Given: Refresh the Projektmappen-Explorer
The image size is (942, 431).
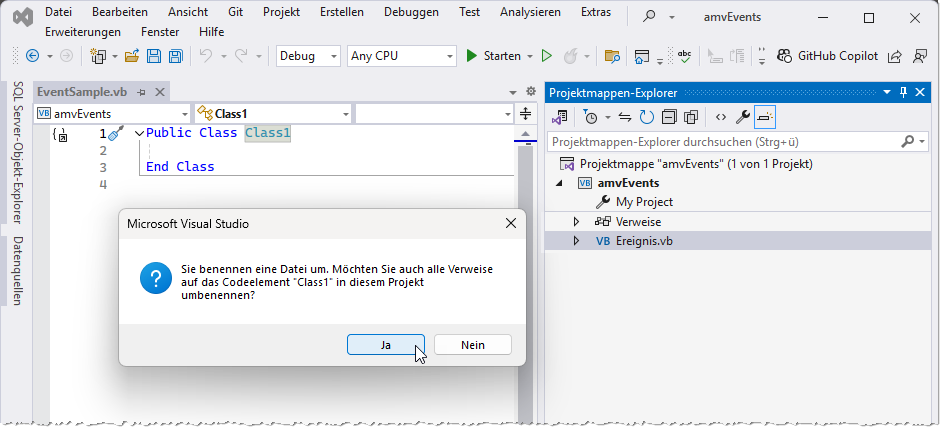Looking at the screenshot, I should click(x=646, y=117).
